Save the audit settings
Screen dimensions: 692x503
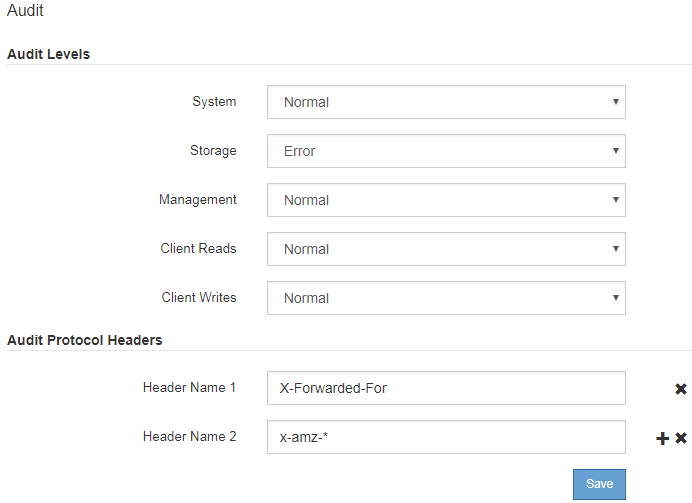click(x=599, y=484)
